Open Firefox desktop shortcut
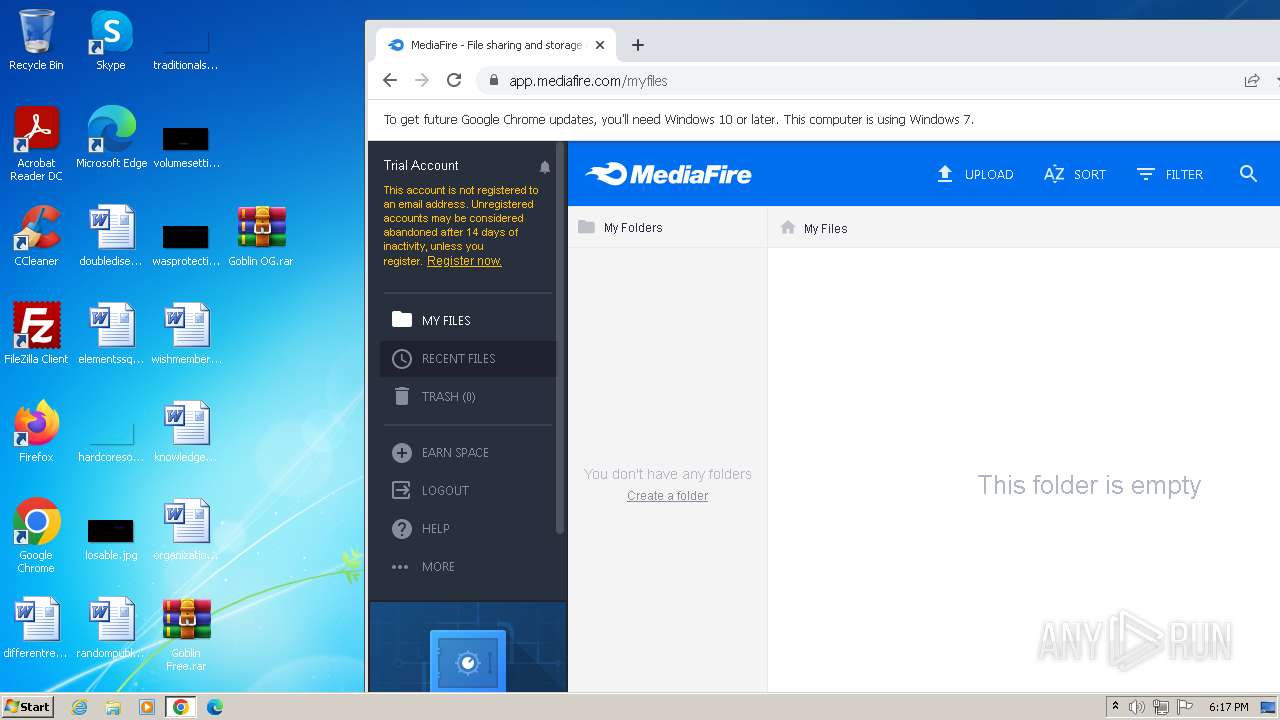The height and width of the screenshot is (720, 1280). point(36,432)
